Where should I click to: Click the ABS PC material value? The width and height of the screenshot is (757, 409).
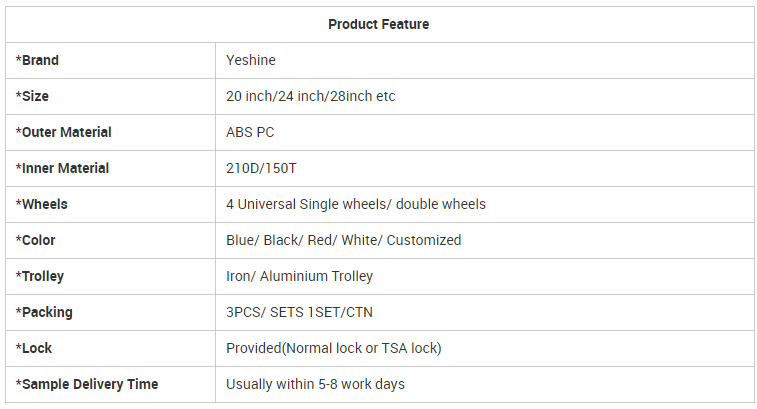250,132
